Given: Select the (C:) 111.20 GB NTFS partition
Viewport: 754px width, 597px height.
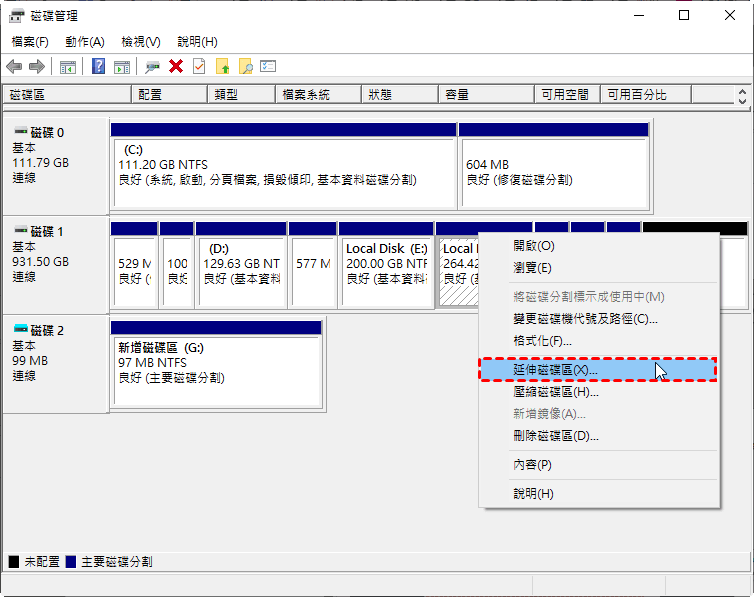Looking at the screenshot, I should click(x=283, y=166).
